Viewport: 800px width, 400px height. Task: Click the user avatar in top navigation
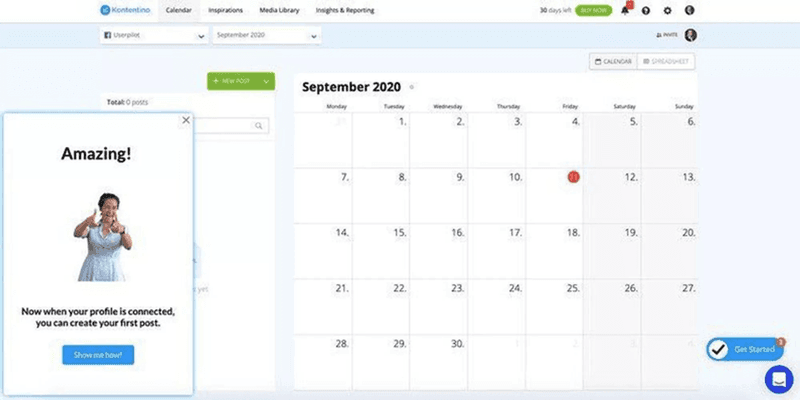690,10
